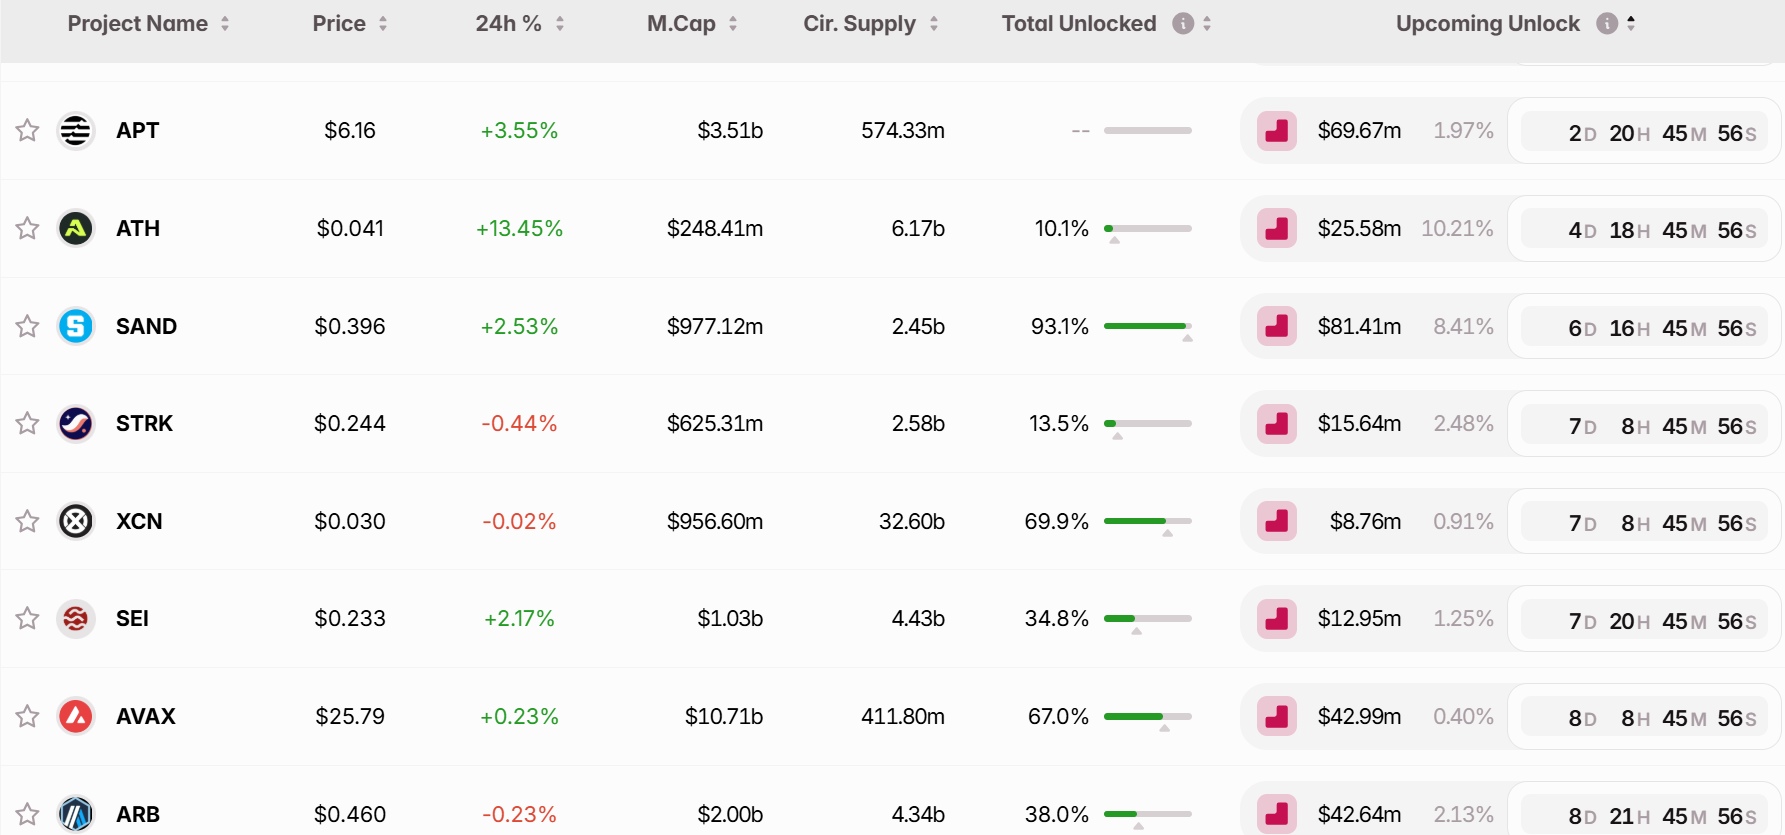Favorite the APT token with its star
The height and width of the screenshot is (835, 1785).
point(27,131)
